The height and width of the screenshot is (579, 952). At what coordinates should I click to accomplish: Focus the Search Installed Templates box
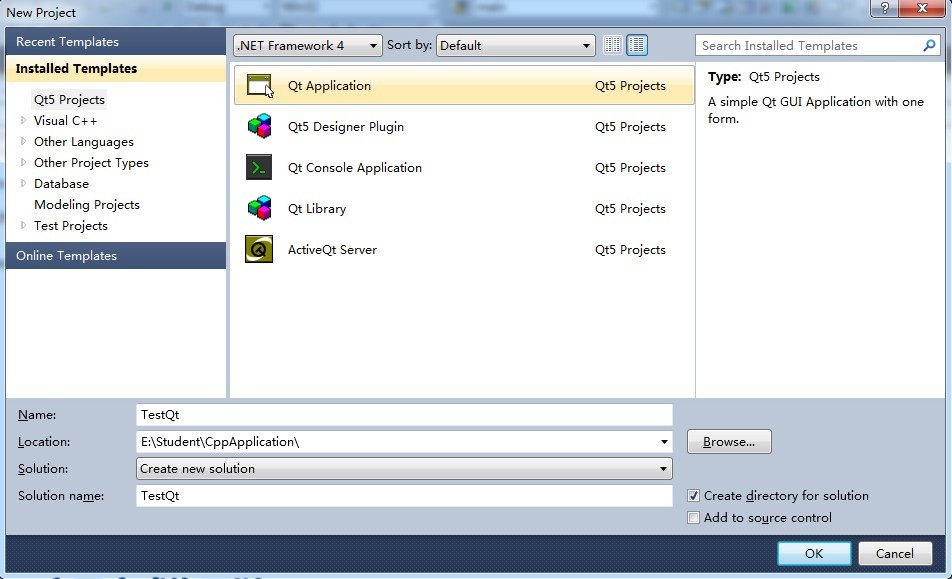[x=811, y=46]
